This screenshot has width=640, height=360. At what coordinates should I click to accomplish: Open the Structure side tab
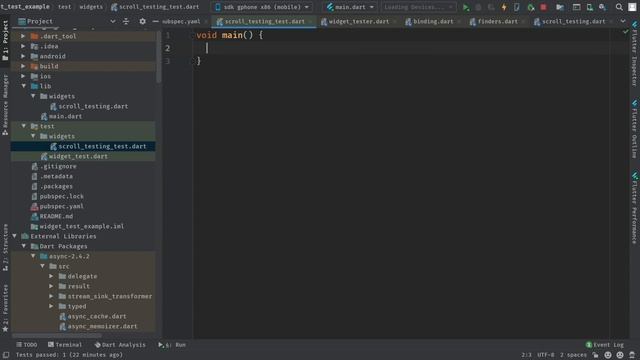pyautogui.click(x=5, y=247)
